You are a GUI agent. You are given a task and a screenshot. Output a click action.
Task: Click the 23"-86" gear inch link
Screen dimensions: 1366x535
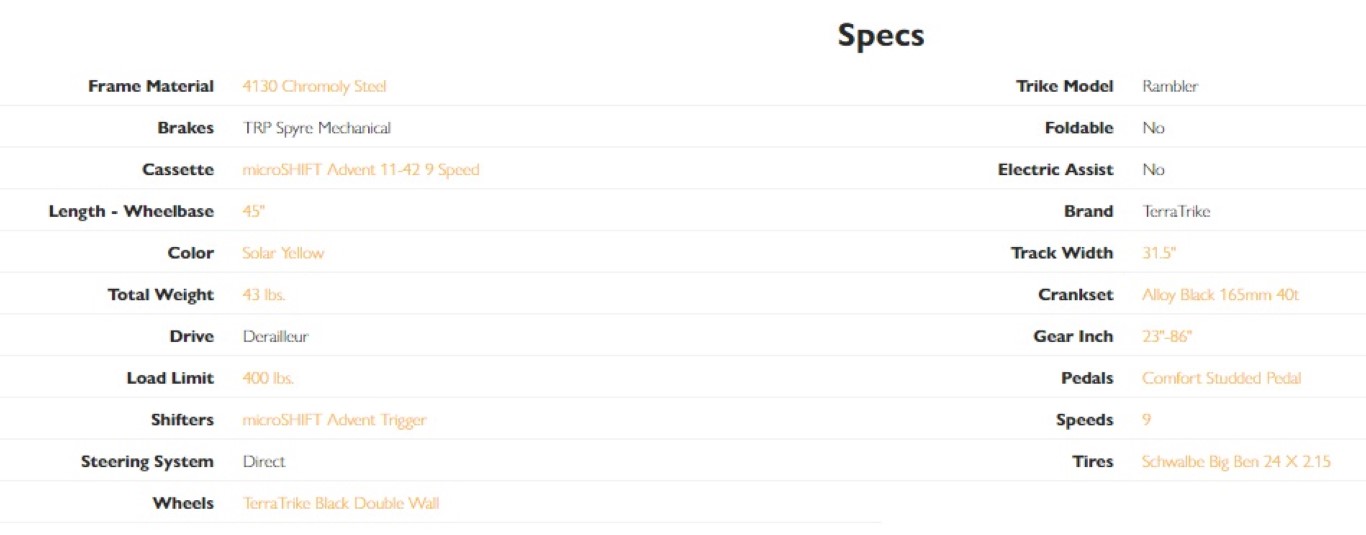(1167, 337)
